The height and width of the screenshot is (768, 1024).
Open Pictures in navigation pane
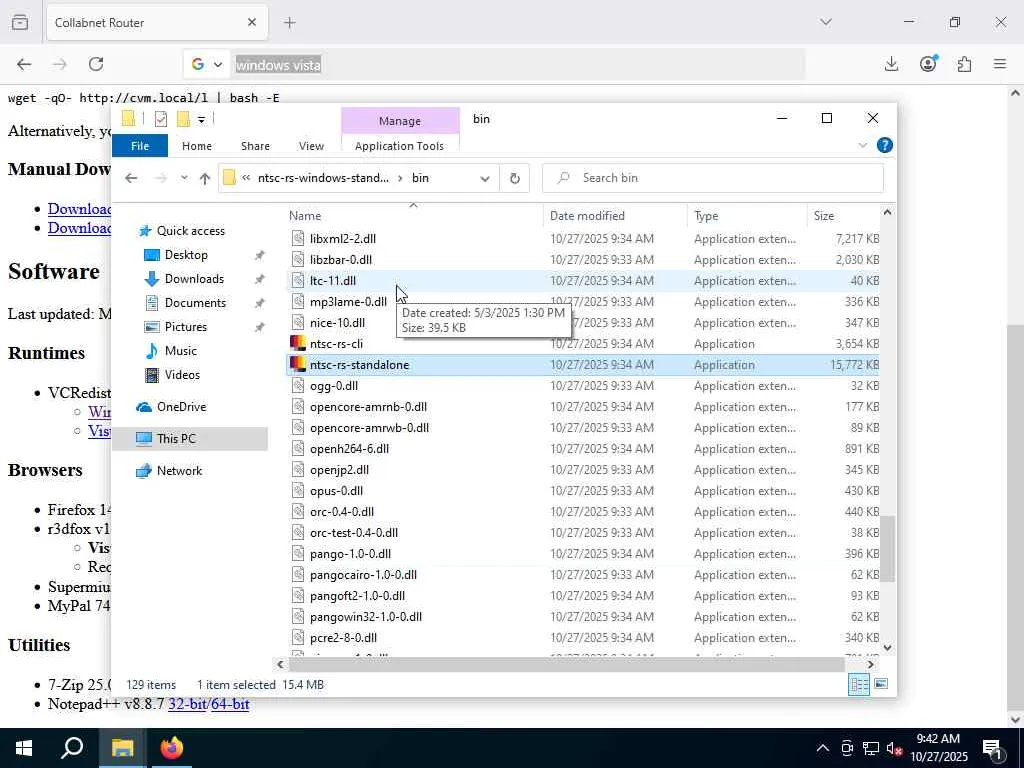point(185,327)
